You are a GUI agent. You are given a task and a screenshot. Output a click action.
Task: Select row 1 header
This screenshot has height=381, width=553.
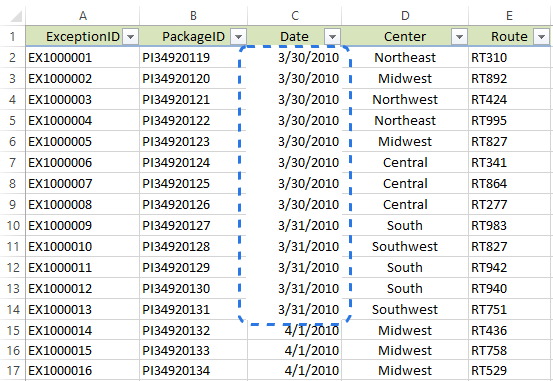point(12,37)
